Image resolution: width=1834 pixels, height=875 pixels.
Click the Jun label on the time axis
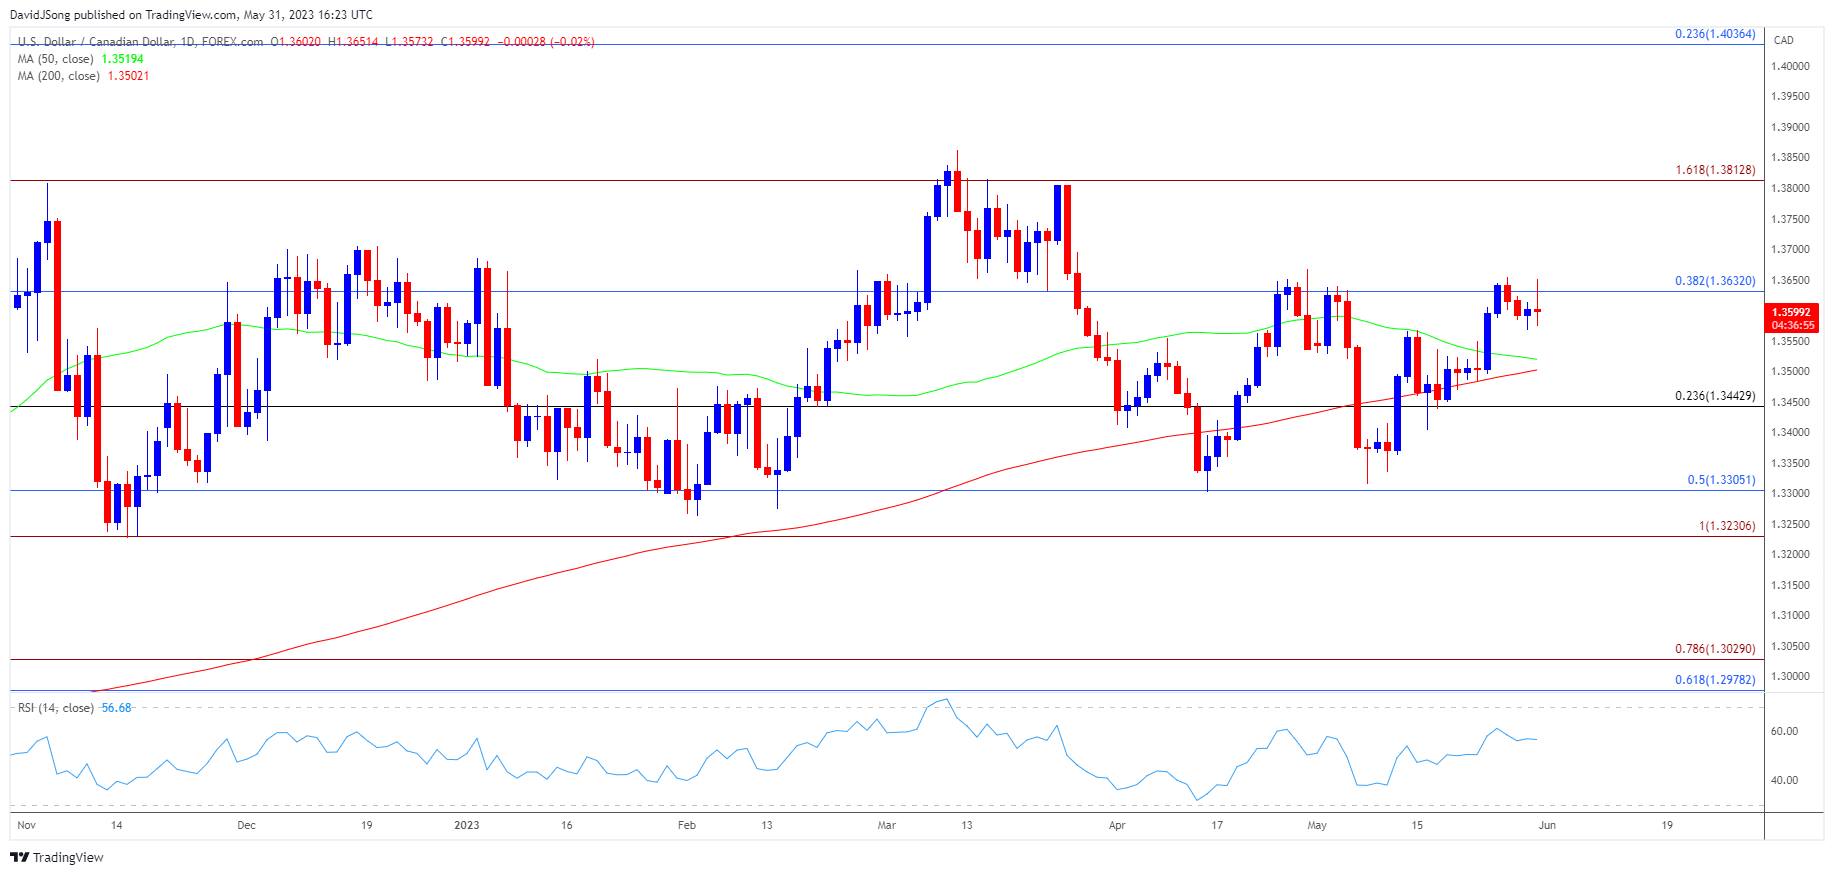[1547, 826]
